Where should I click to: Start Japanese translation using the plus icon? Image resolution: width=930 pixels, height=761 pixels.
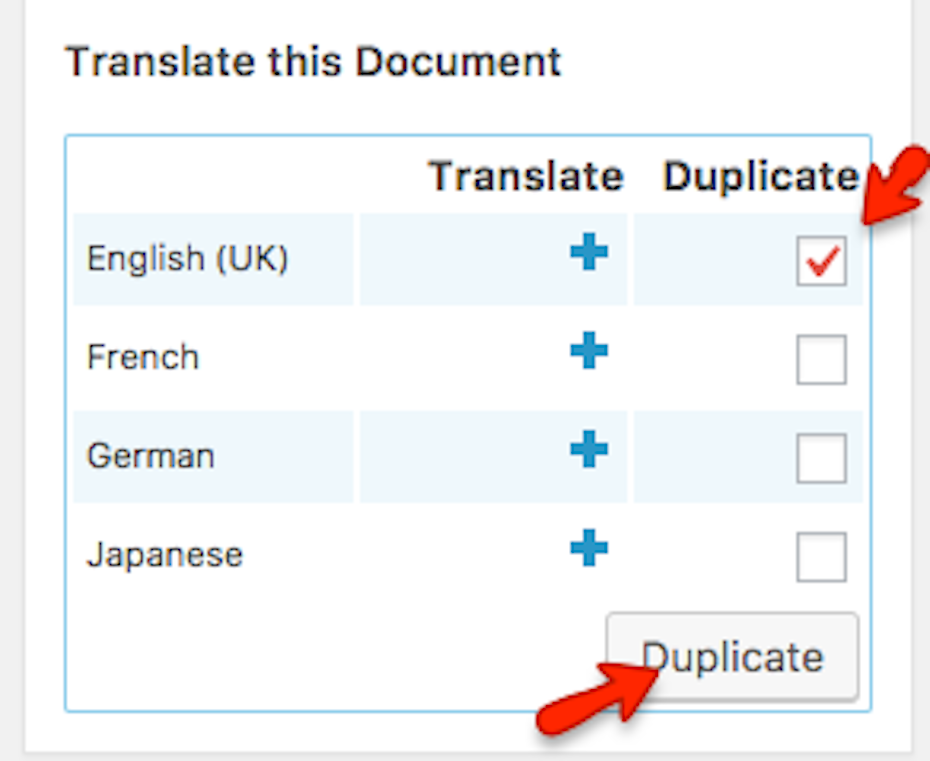point(589,547)
